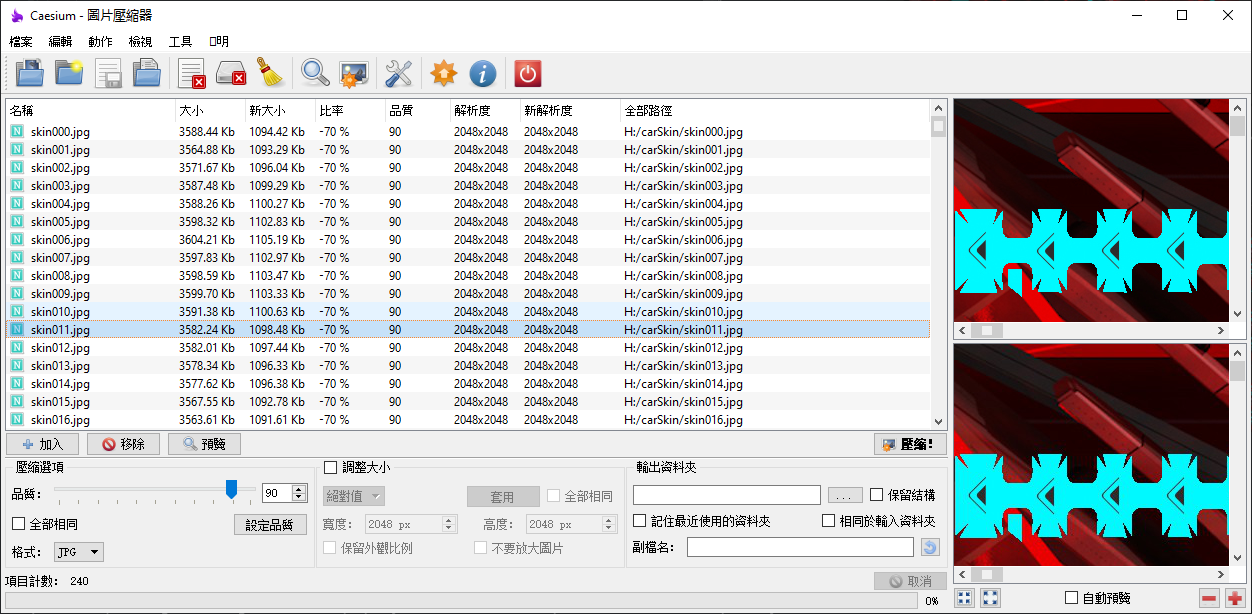The width and height of the screenshot is (1252, 614).
Task: Open the 檔案 menu
Action: (21, 41)
